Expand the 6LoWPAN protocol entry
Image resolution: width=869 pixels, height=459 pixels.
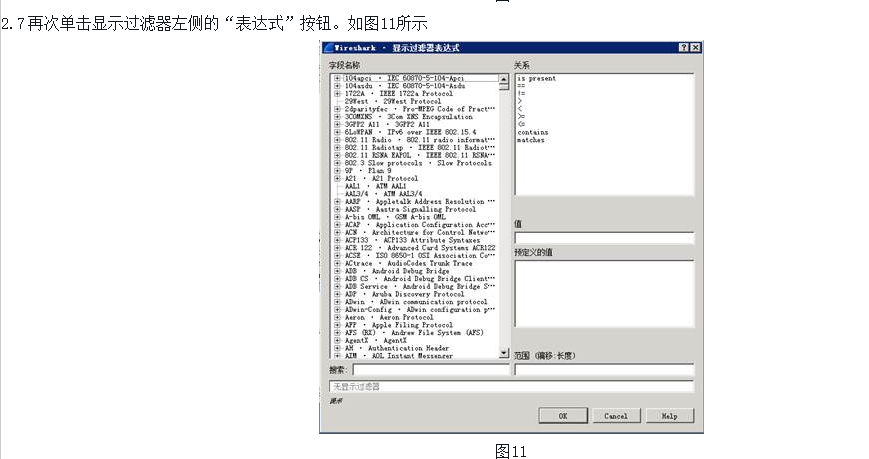(337, 132)
